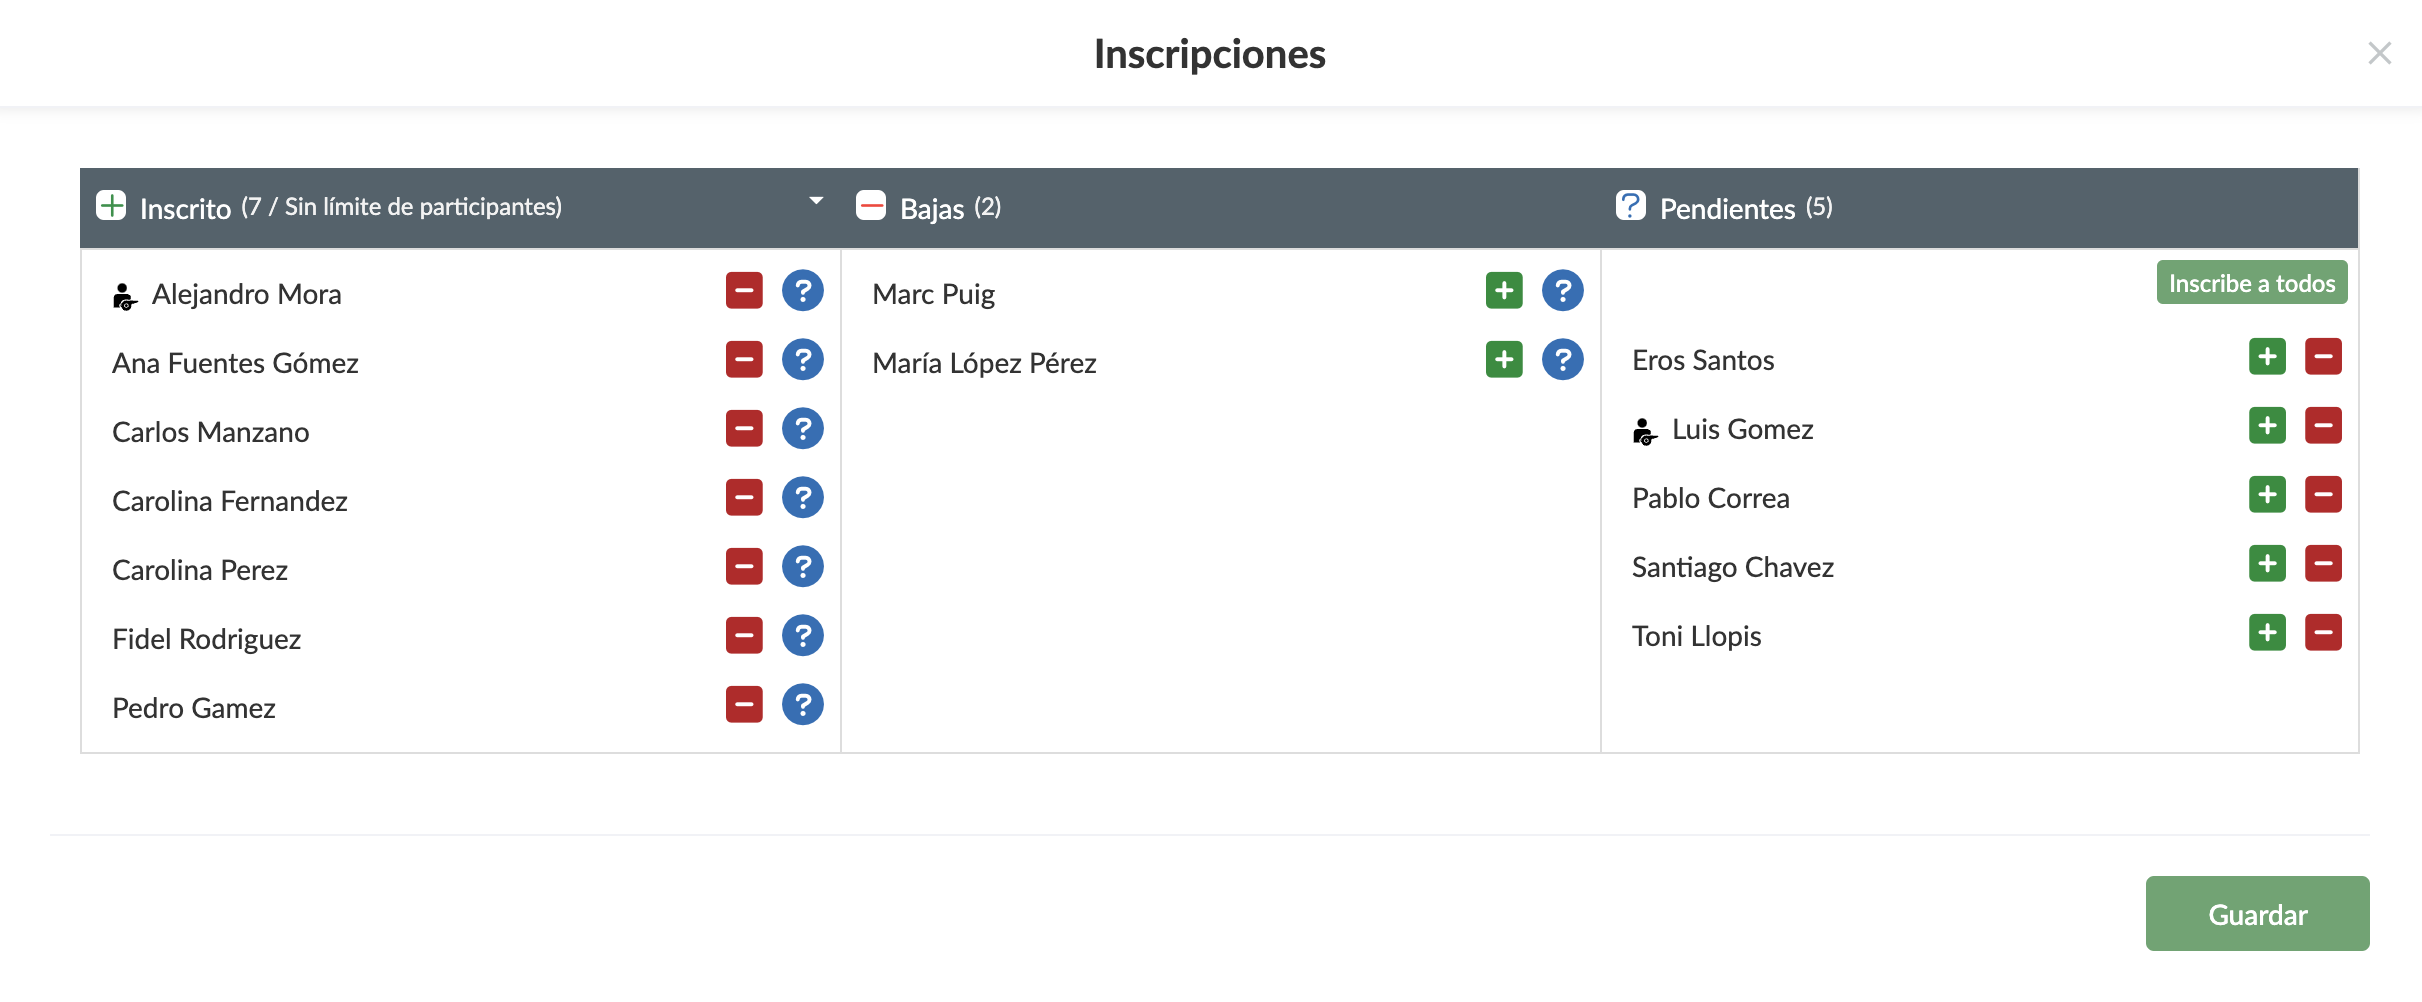Enroll Toni Llopis using plus icon
2422x1002 pixels.
2267,633
